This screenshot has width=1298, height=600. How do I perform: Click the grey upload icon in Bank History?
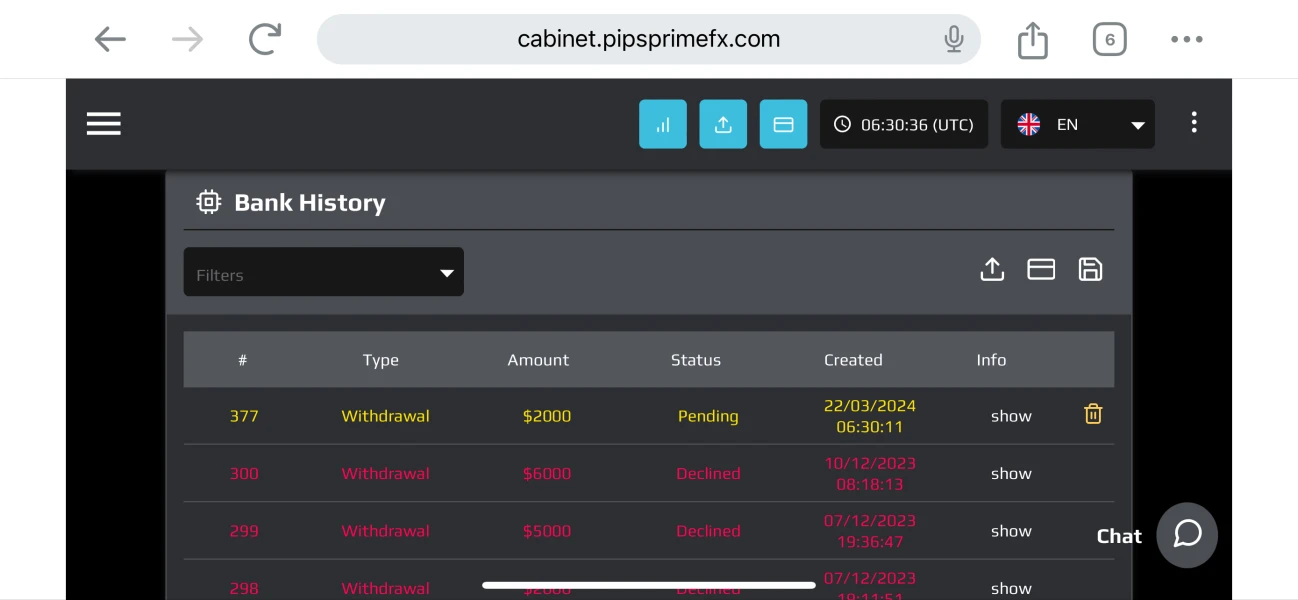point(992,269)
